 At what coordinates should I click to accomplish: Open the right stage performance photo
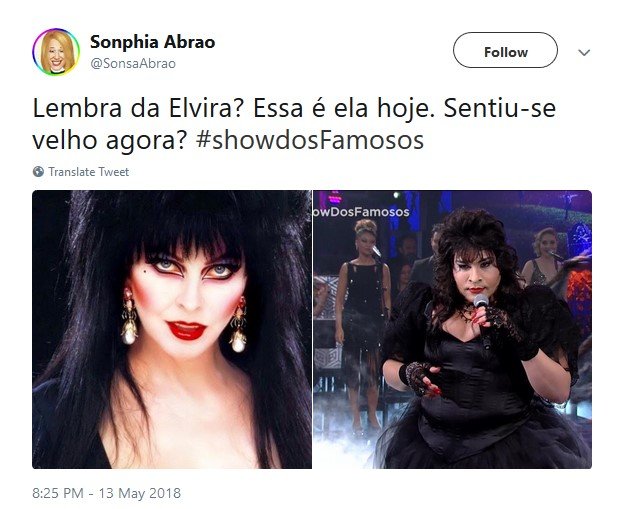click(452, 329)
